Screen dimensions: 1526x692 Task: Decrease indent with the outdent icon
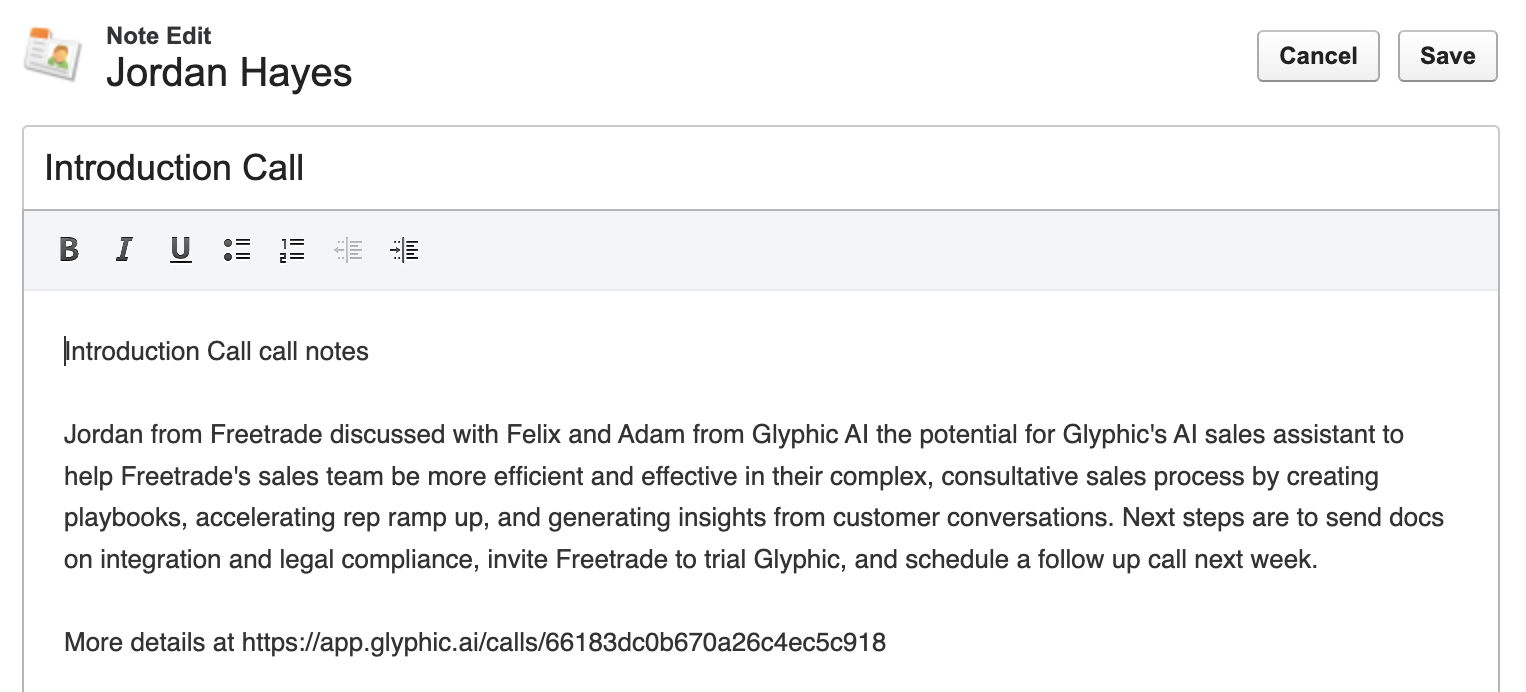(x=348, y=249)
